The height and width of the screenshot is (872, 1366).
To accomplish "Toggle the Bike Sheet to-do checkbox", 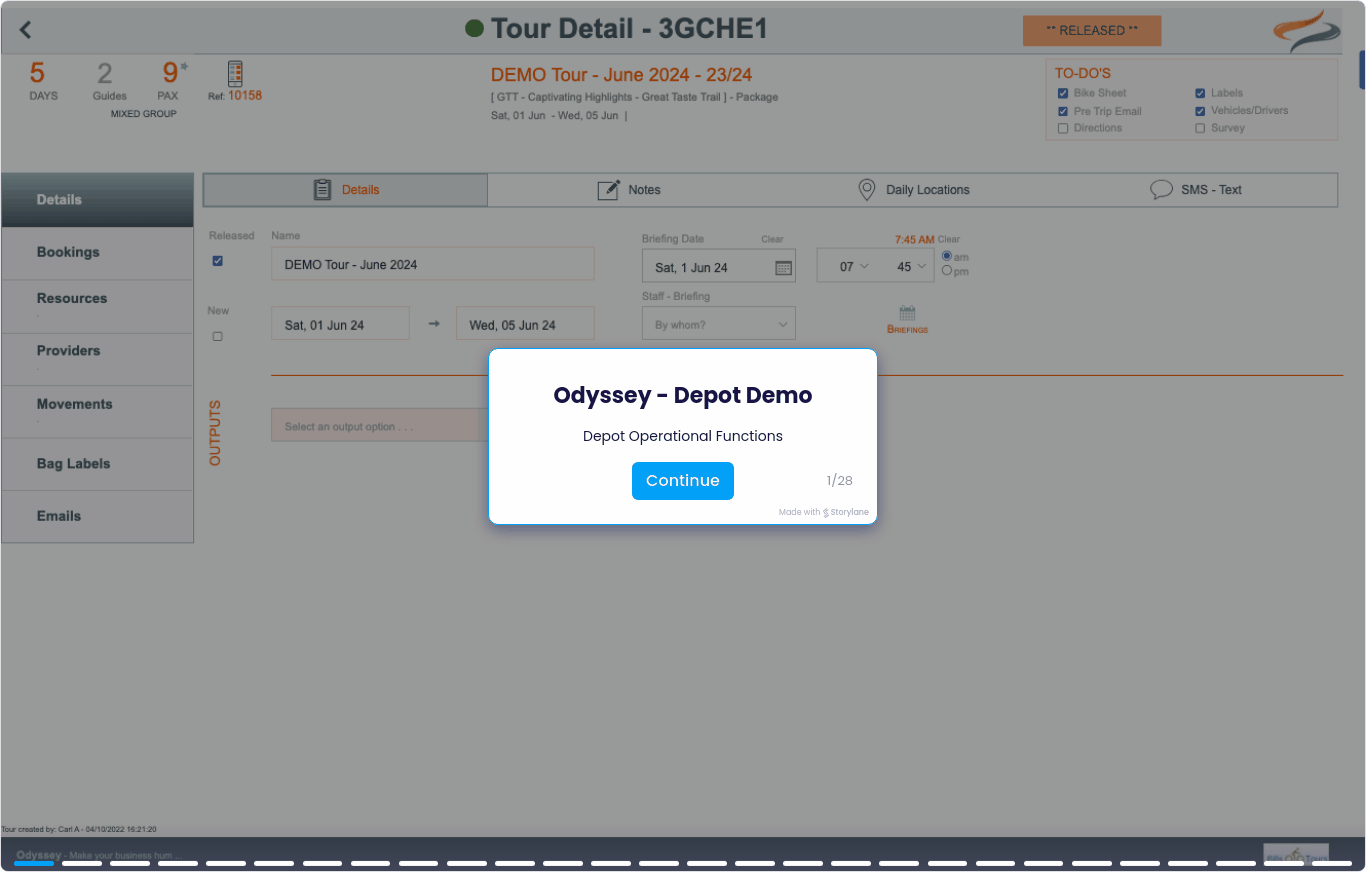I will click(x=1063, y=93).
